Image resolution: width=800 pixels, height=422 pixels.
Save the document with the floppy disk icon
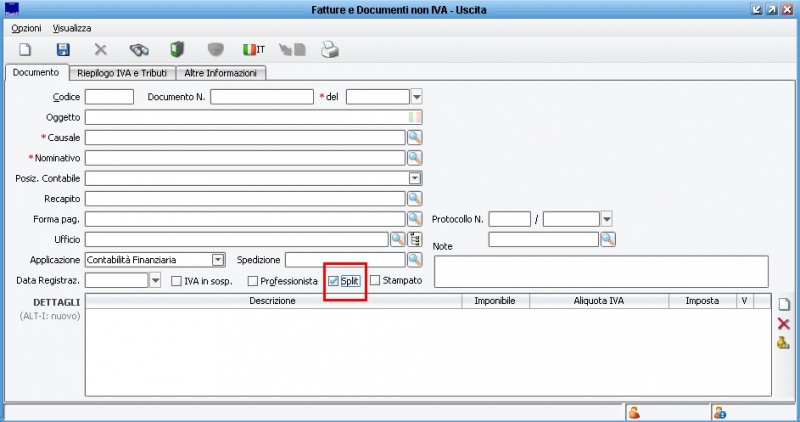[x=63, y=49]
